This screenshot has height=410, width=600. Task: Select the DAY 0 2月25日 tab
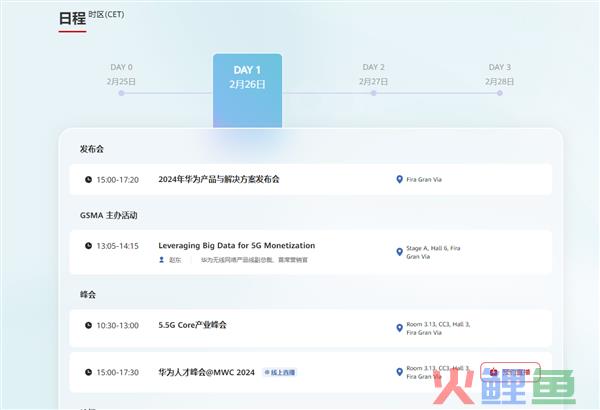(121, 74)
